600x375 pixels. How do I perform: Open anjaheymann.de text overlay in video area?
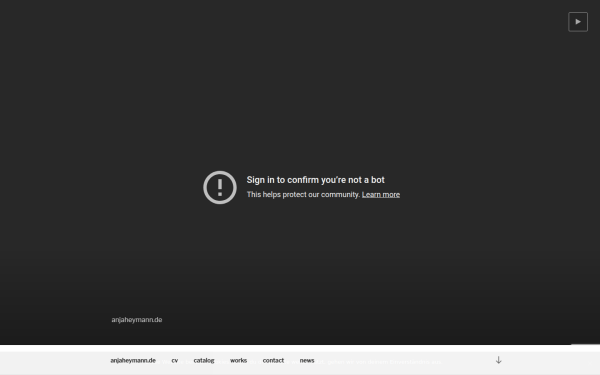(137, 320)
